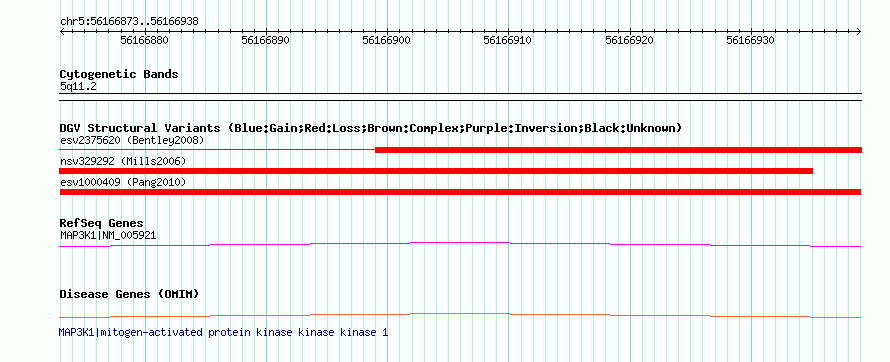
Task: Select the RefSeq Genes track title
Action: tap(102, 223)
